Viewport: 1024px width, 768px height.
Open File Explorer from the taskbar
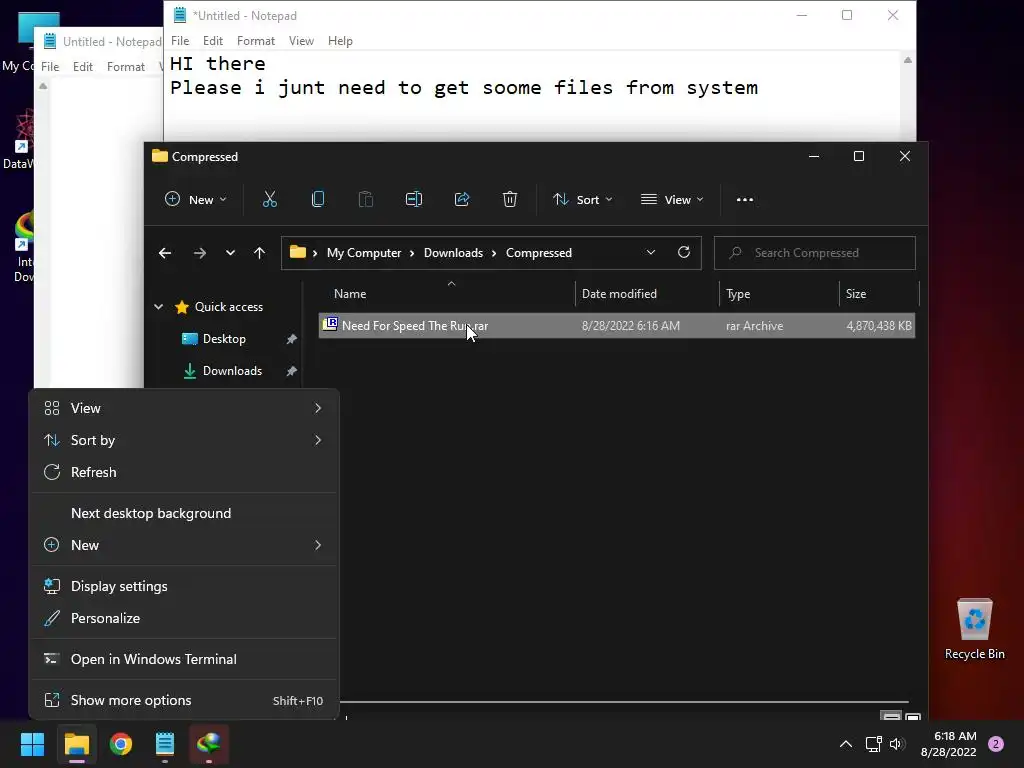point(76,744)
